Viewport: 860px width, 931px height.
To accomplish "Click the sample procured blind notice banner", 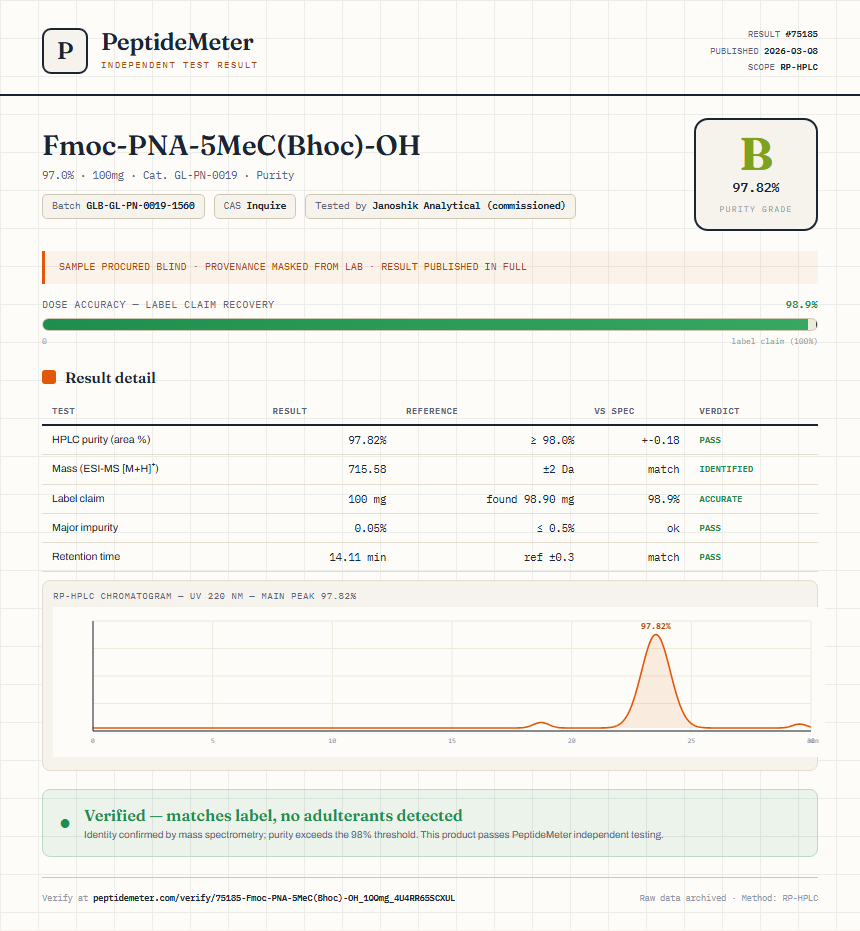I will 430,267.
